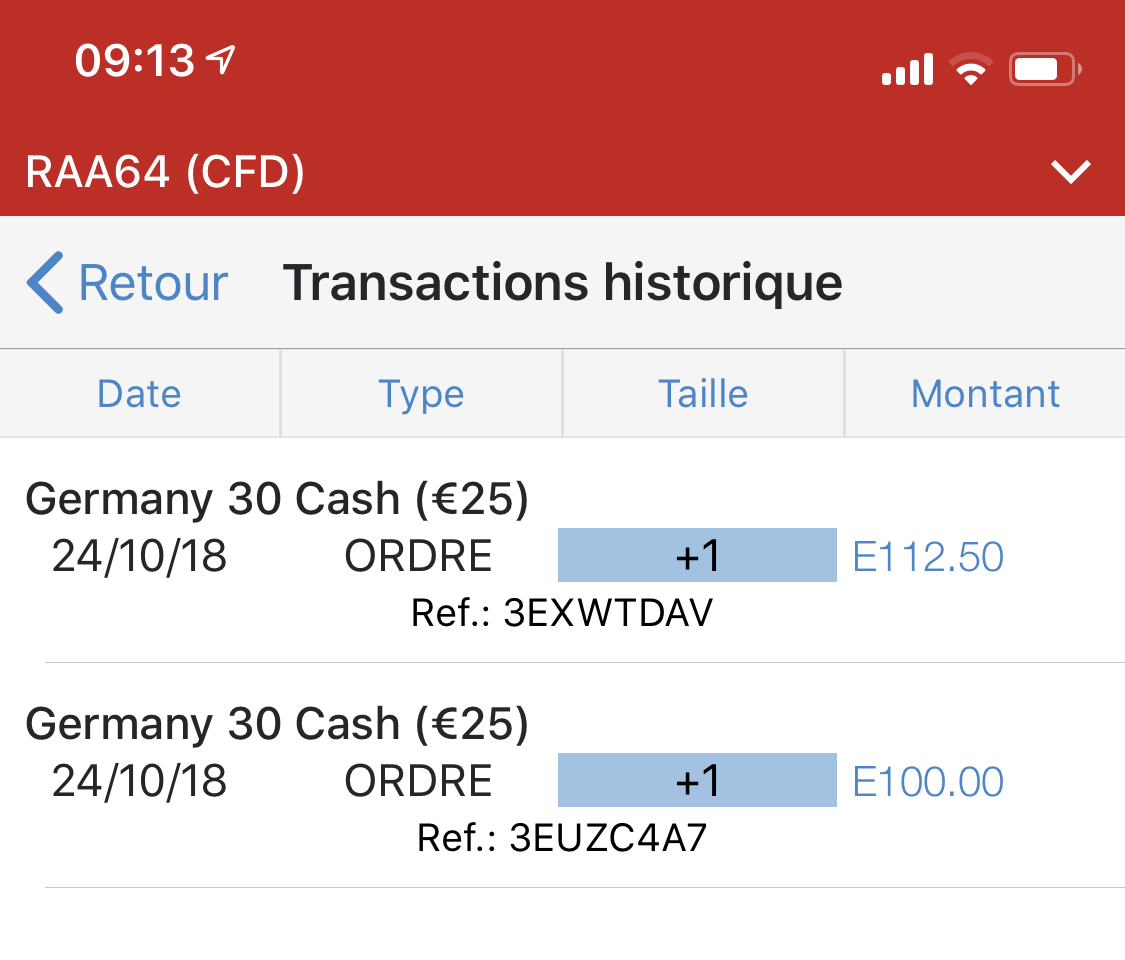Sort by the Montant column header
This screenshot has height=960, width=1125.
985,394
